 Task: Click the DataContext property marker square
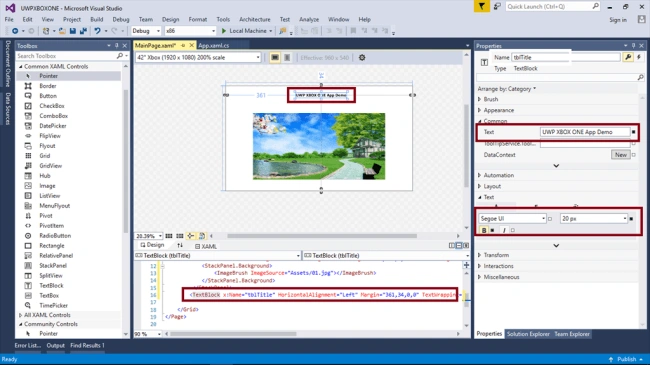tap(634, 155)
